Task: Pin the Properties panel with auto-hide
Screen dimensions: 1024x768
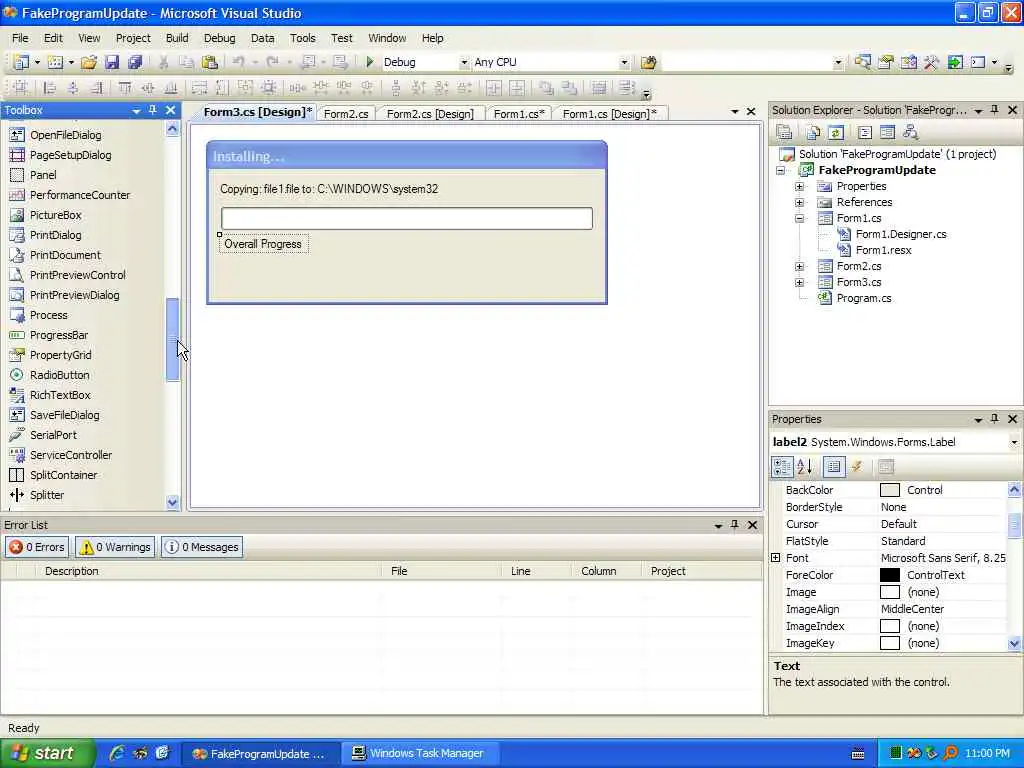Action: pos(995,419)
